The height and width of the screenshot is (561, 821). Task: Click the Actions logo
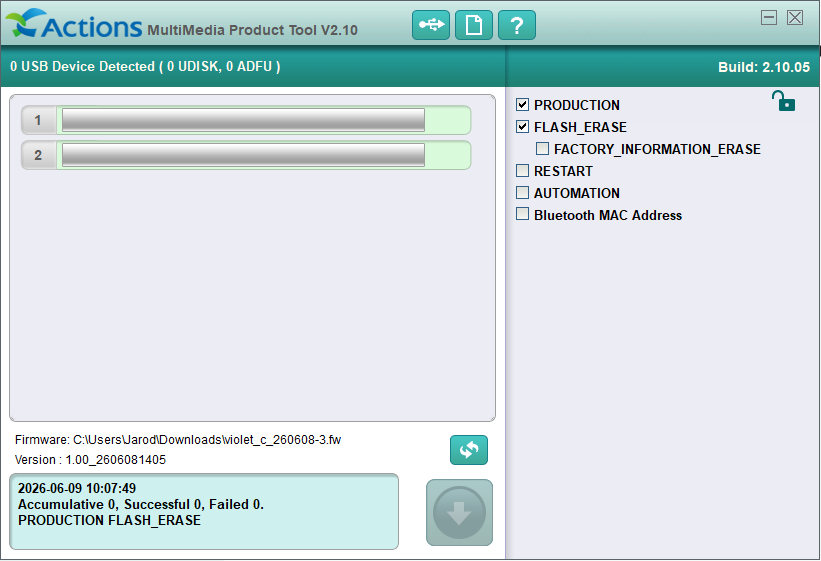coord(73,24)
